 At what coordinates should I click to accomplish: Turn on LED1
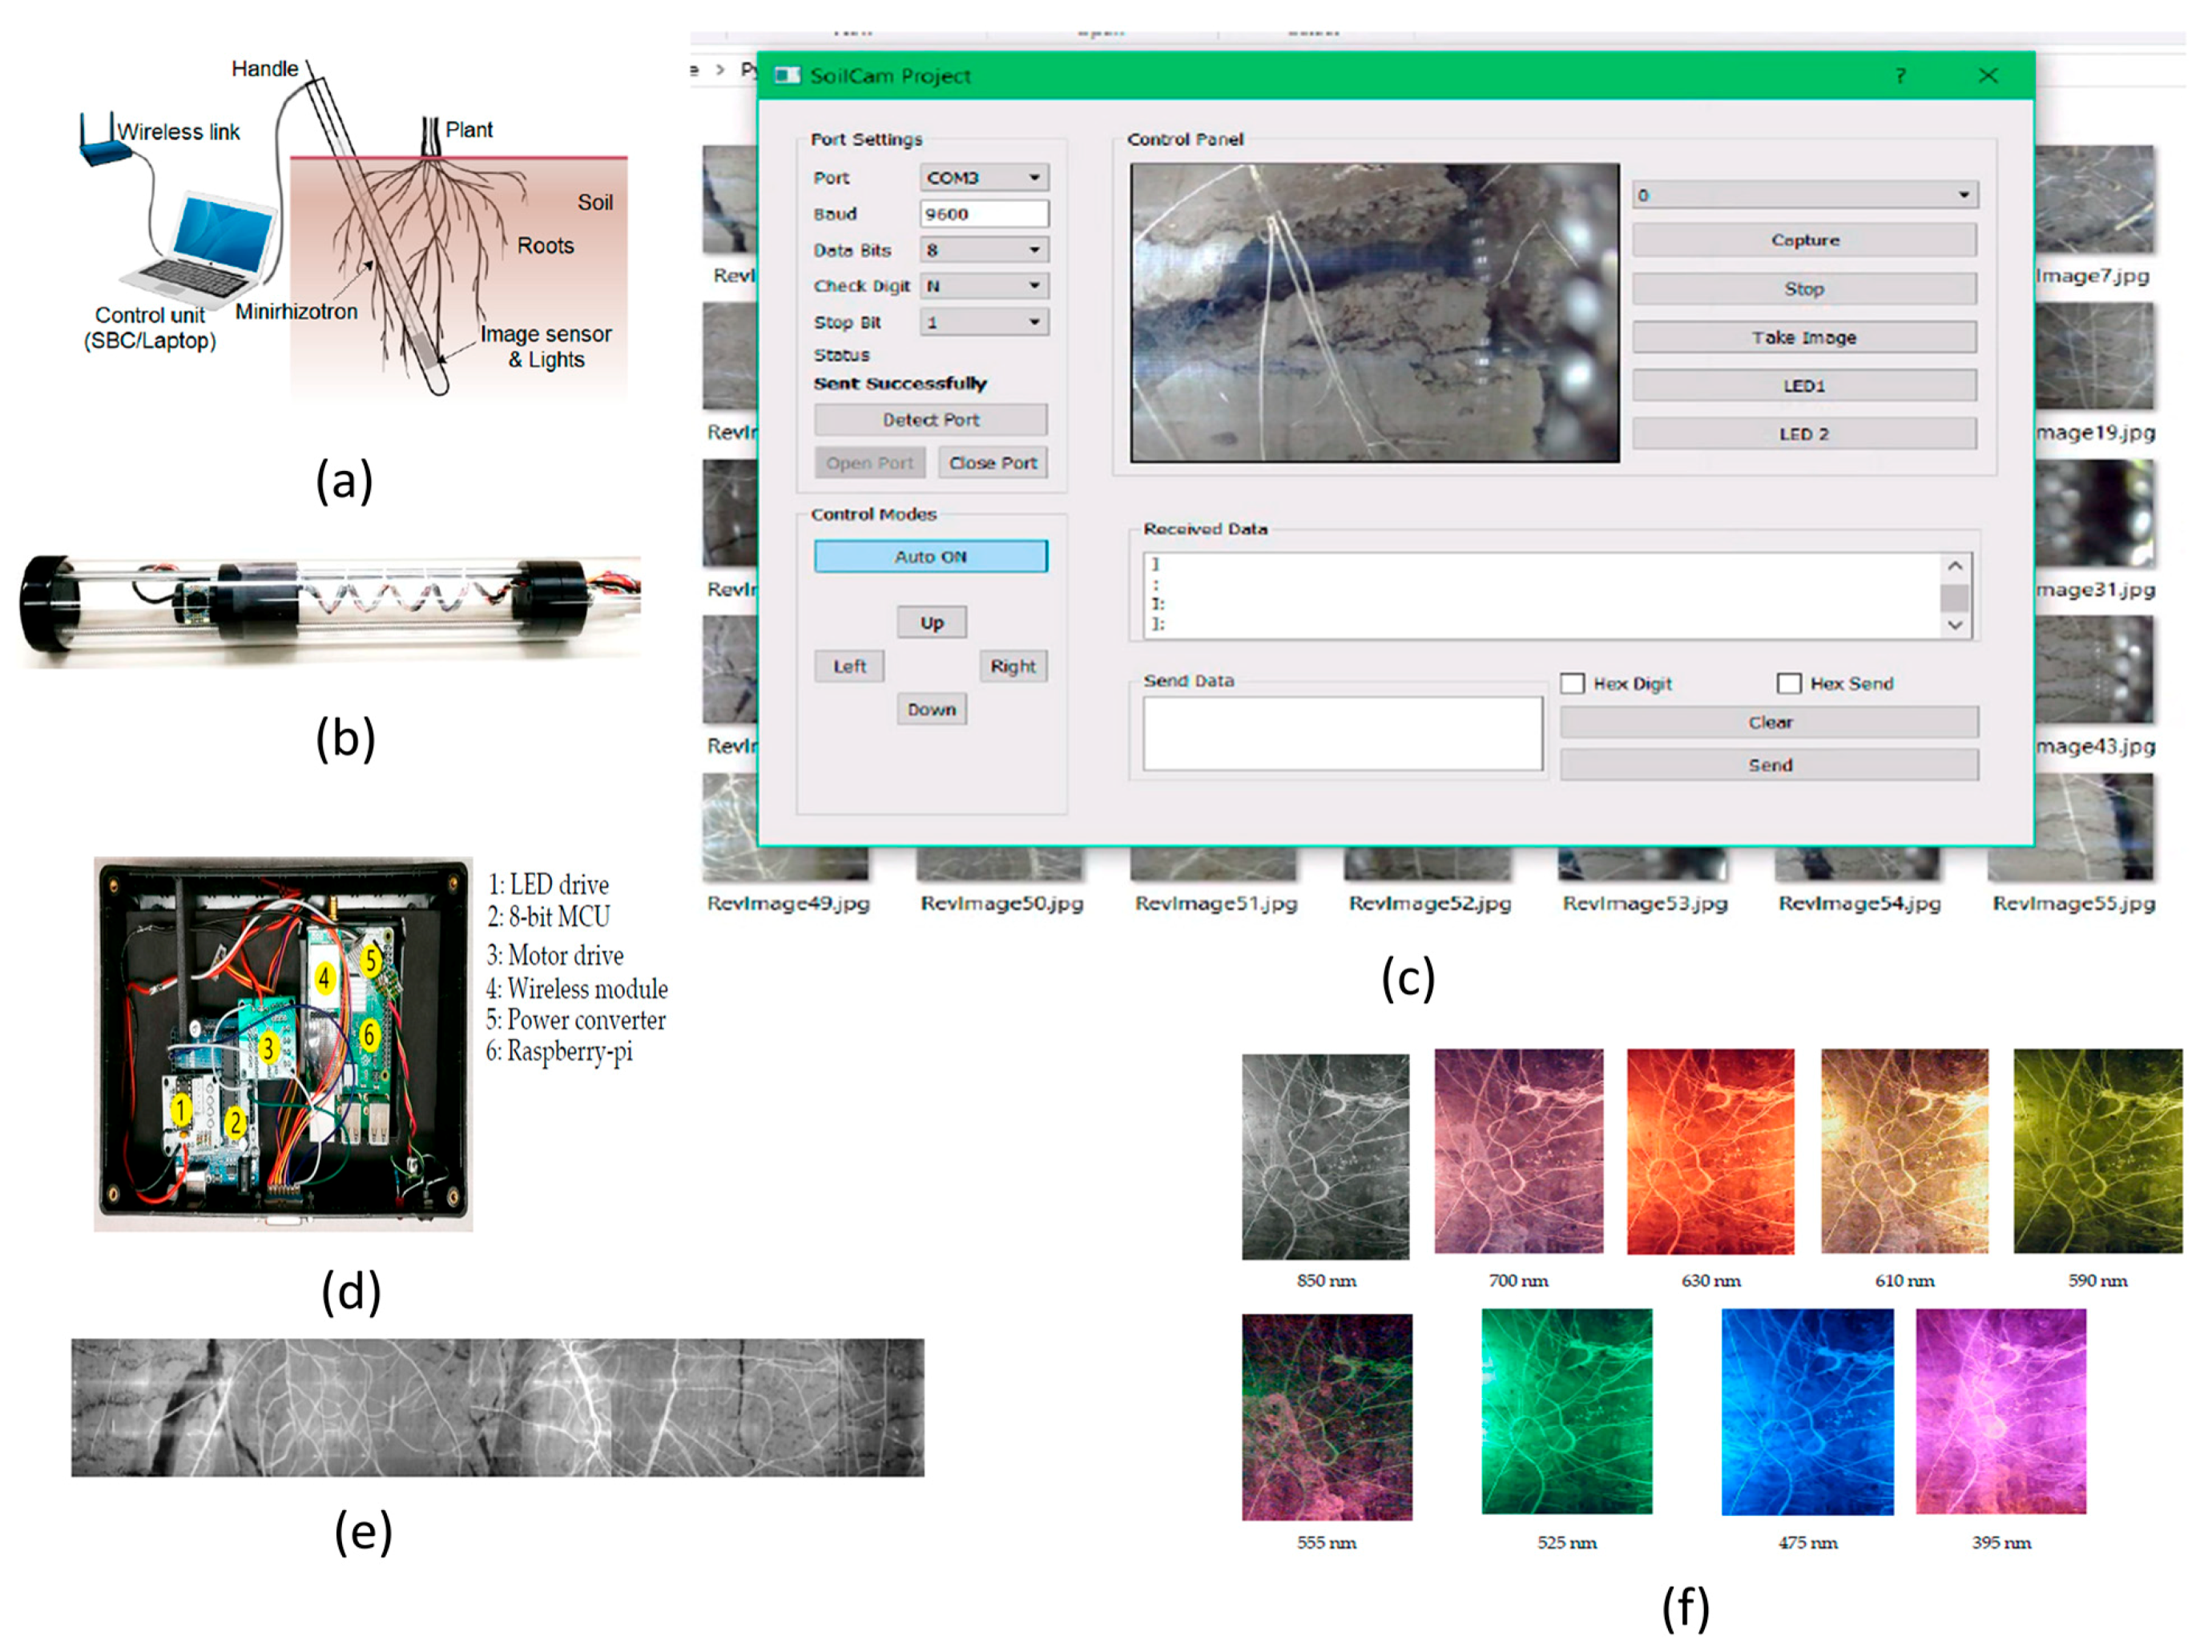click(x=1804, y=386)
